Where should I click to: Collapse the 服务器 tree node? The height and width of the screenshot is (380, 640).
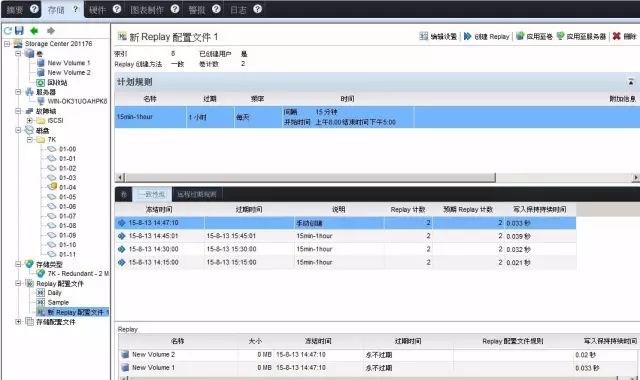click(18, 92)
